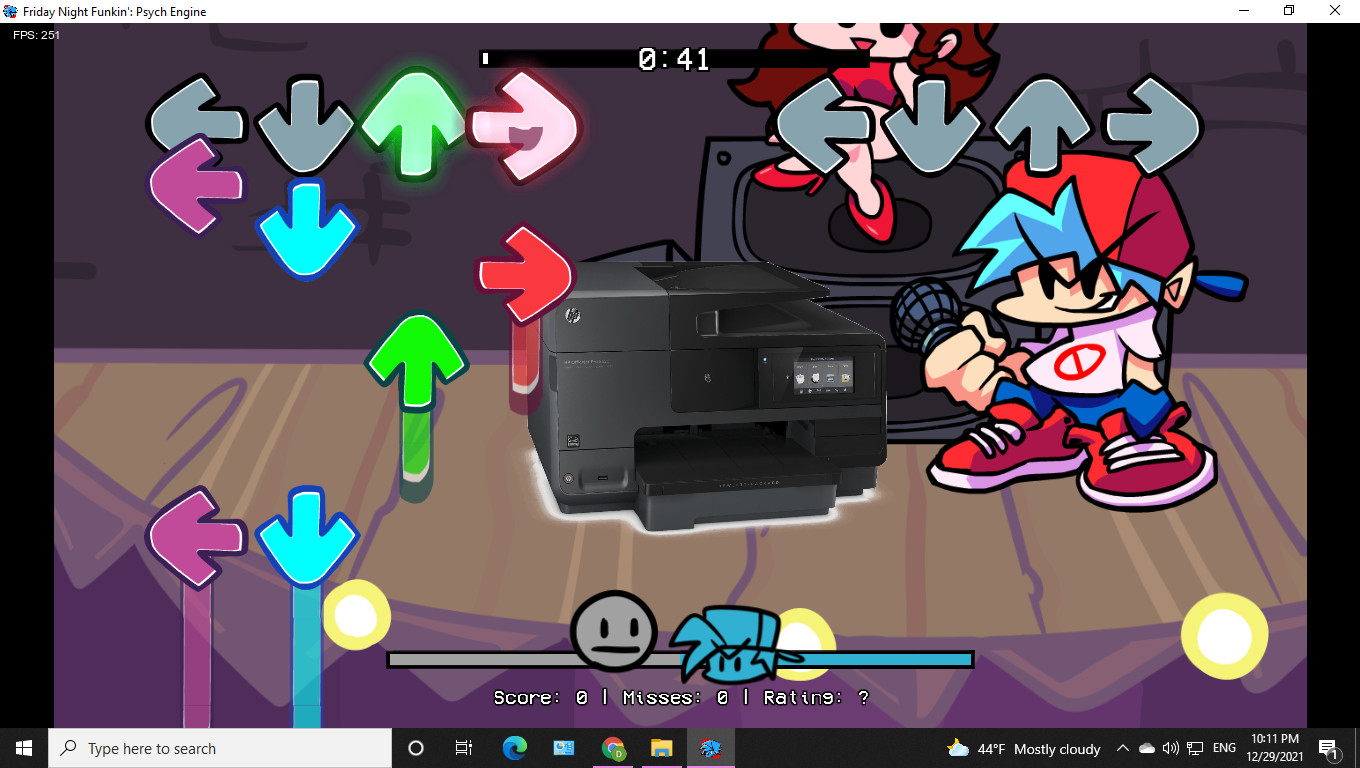Open Microsoft Edge from the taskbar
1360x768 pixels.
pos(515,748)
